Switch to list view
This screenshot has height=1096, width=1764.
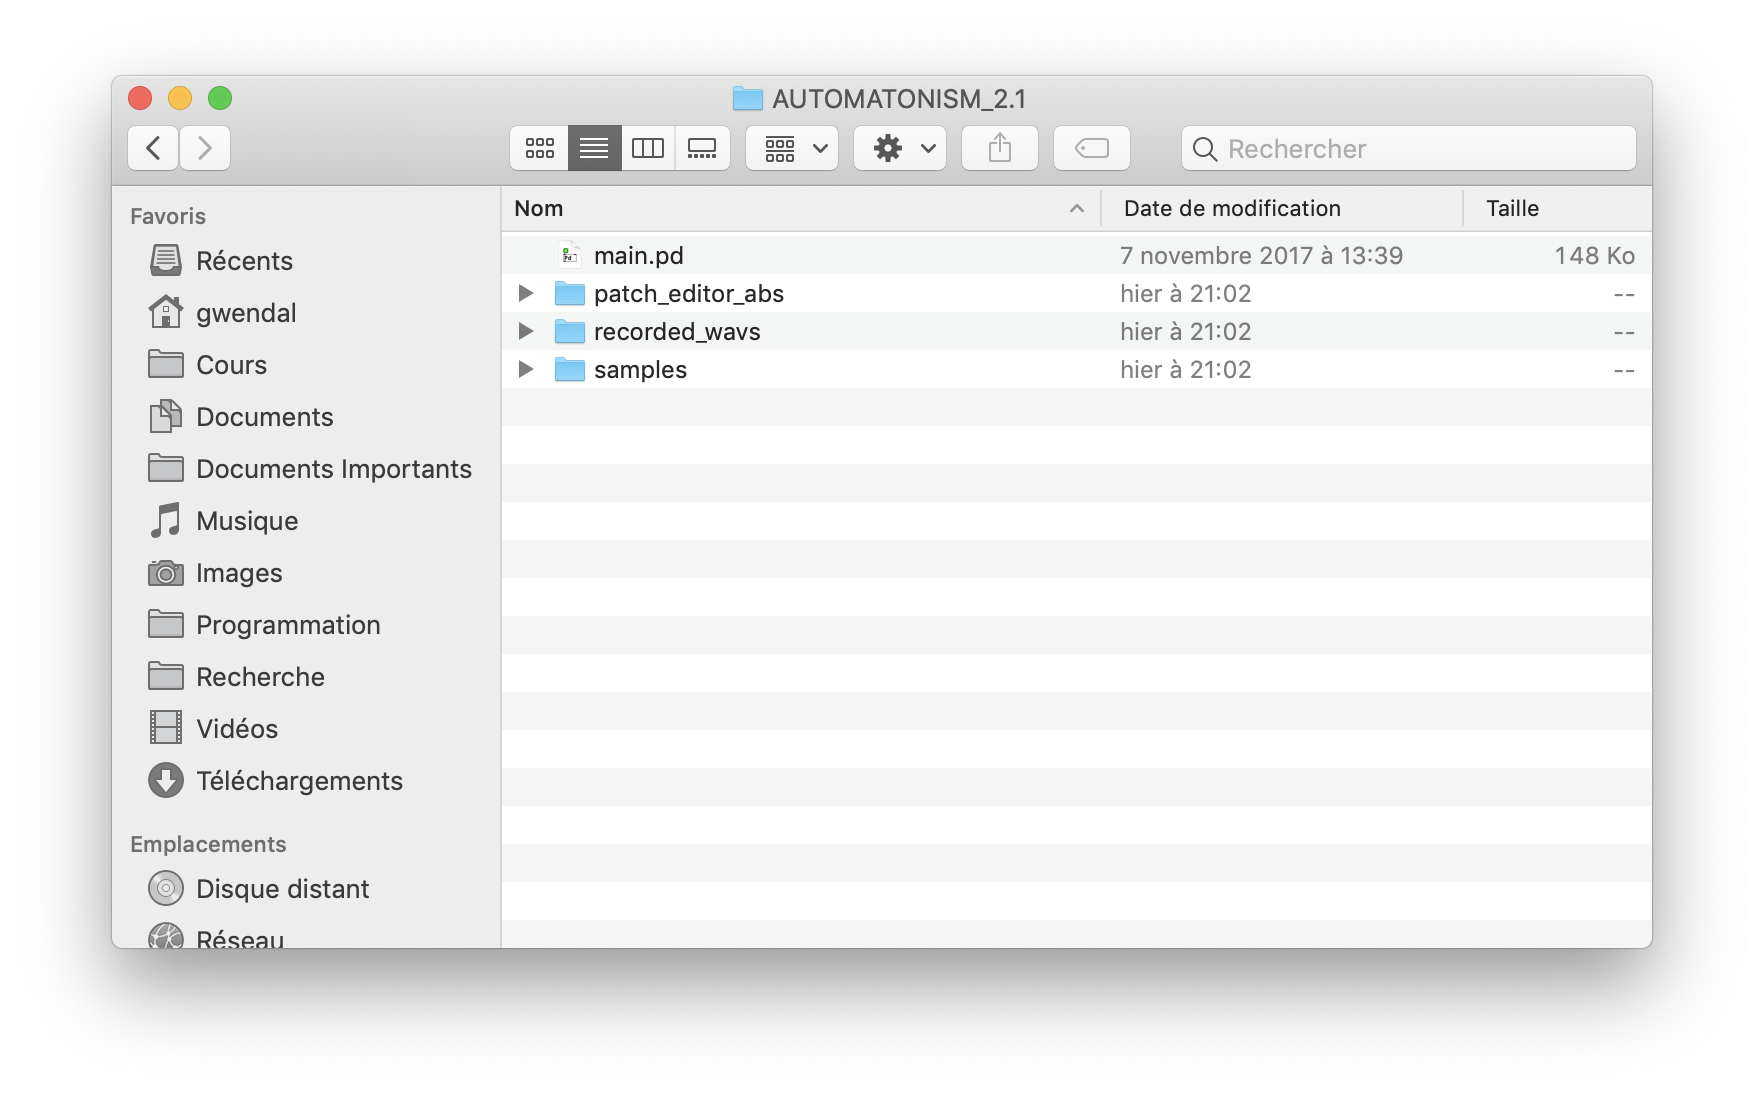(594, 148)
